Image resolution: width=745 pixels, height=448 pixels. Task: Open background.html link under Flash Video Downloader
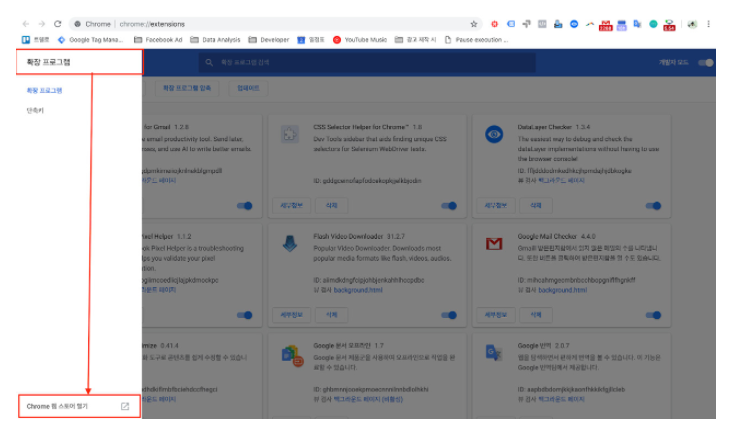click(x=358, y=290)
